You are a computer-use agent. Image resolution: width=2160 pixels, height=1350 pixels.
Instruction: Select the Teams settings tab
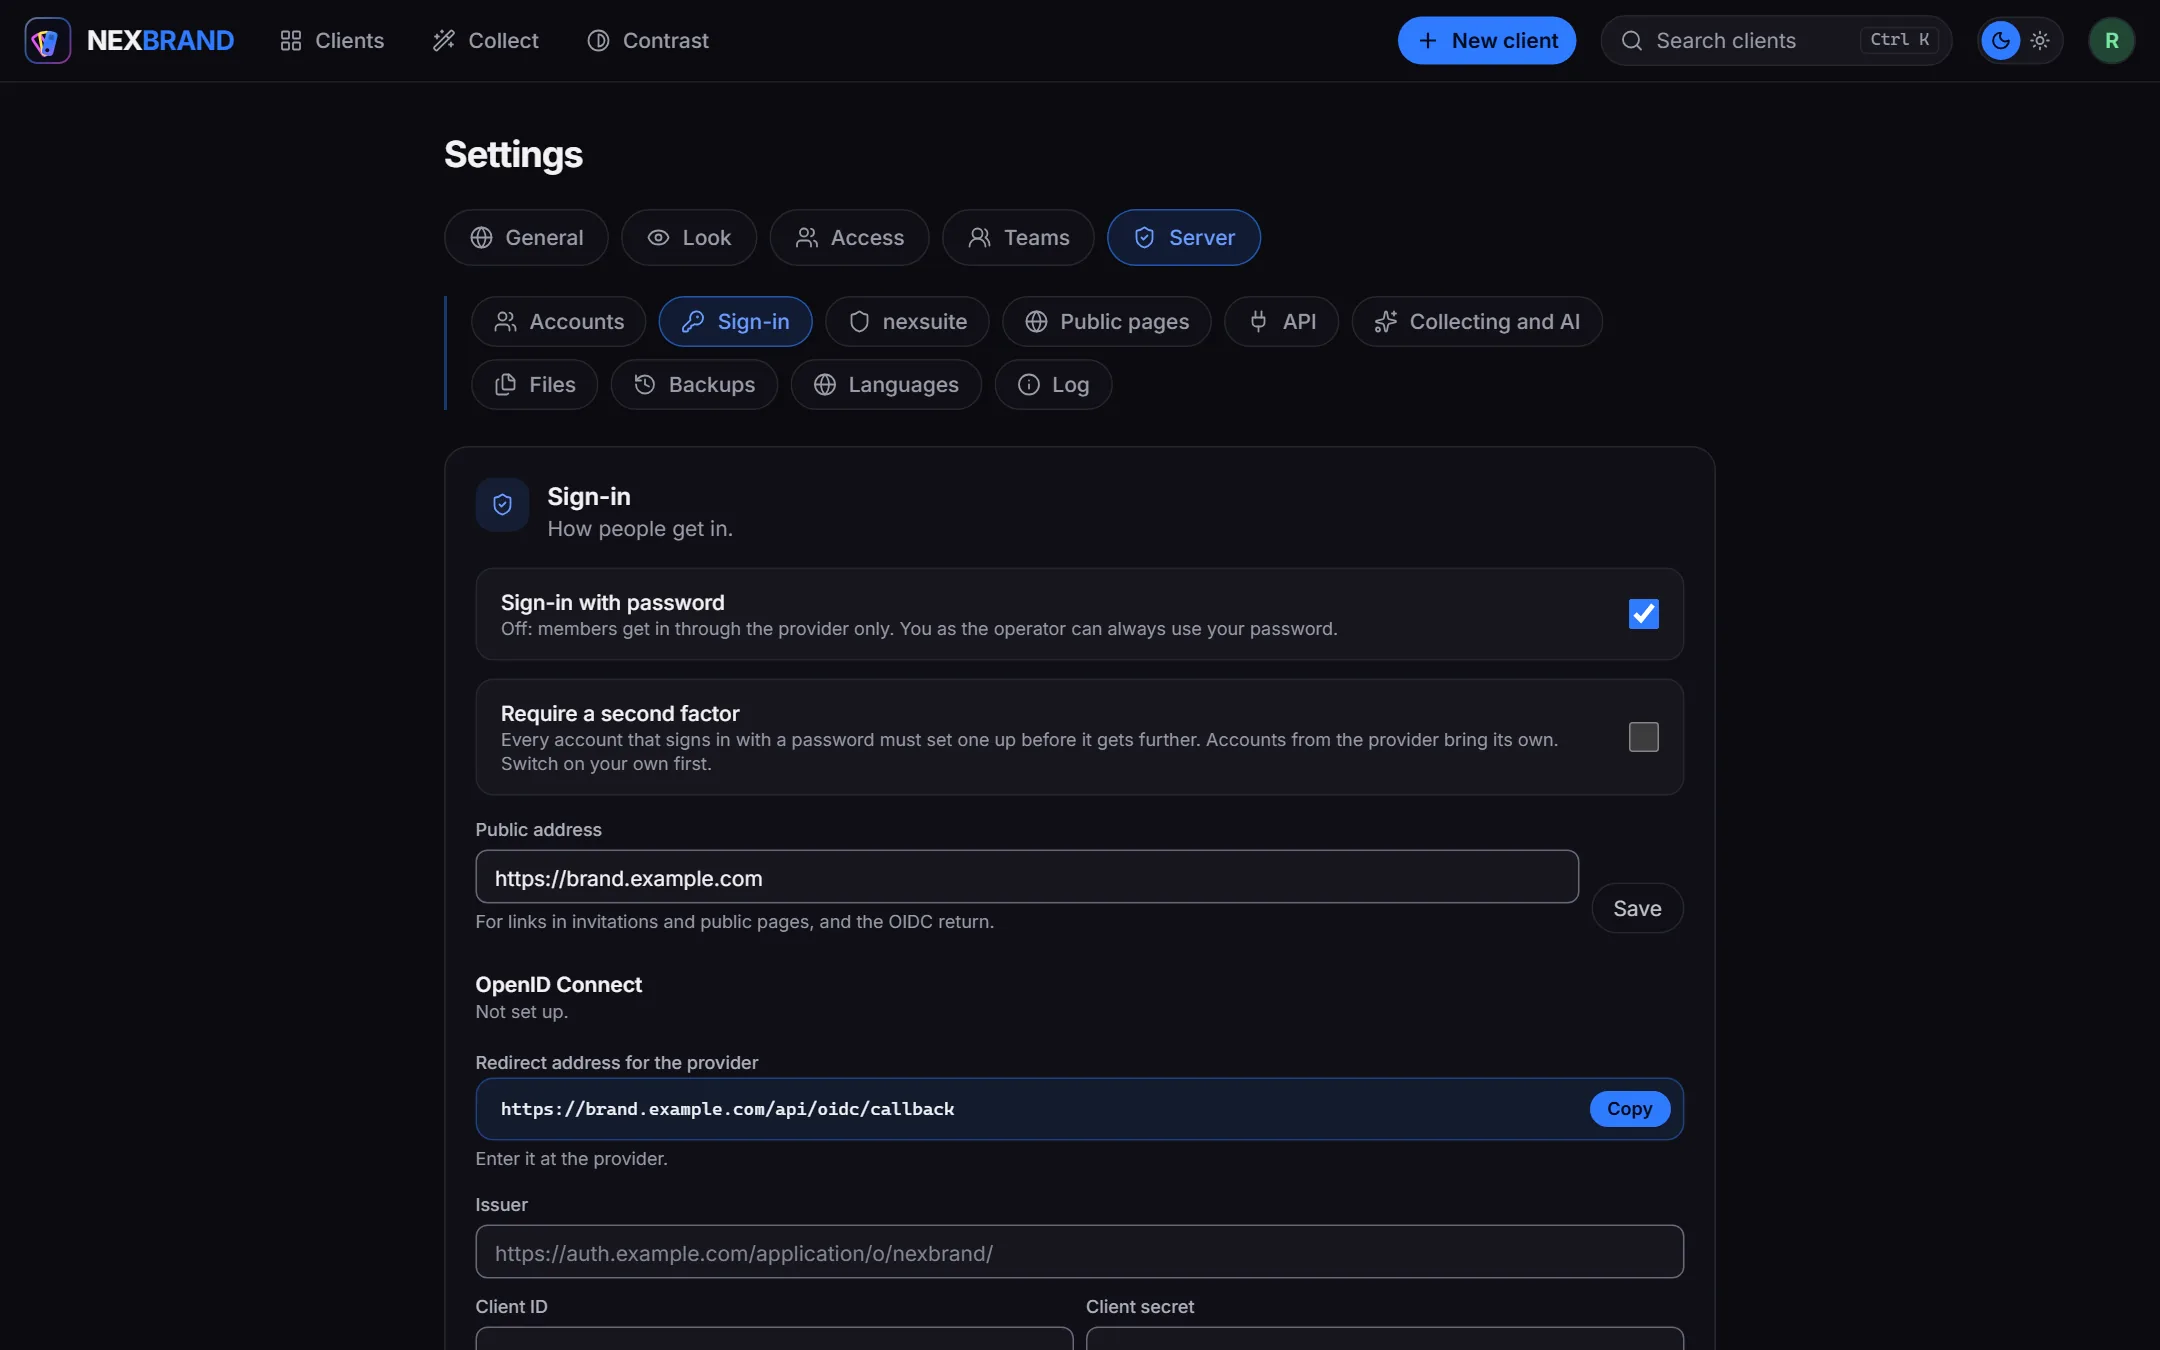click(1018, 237)
